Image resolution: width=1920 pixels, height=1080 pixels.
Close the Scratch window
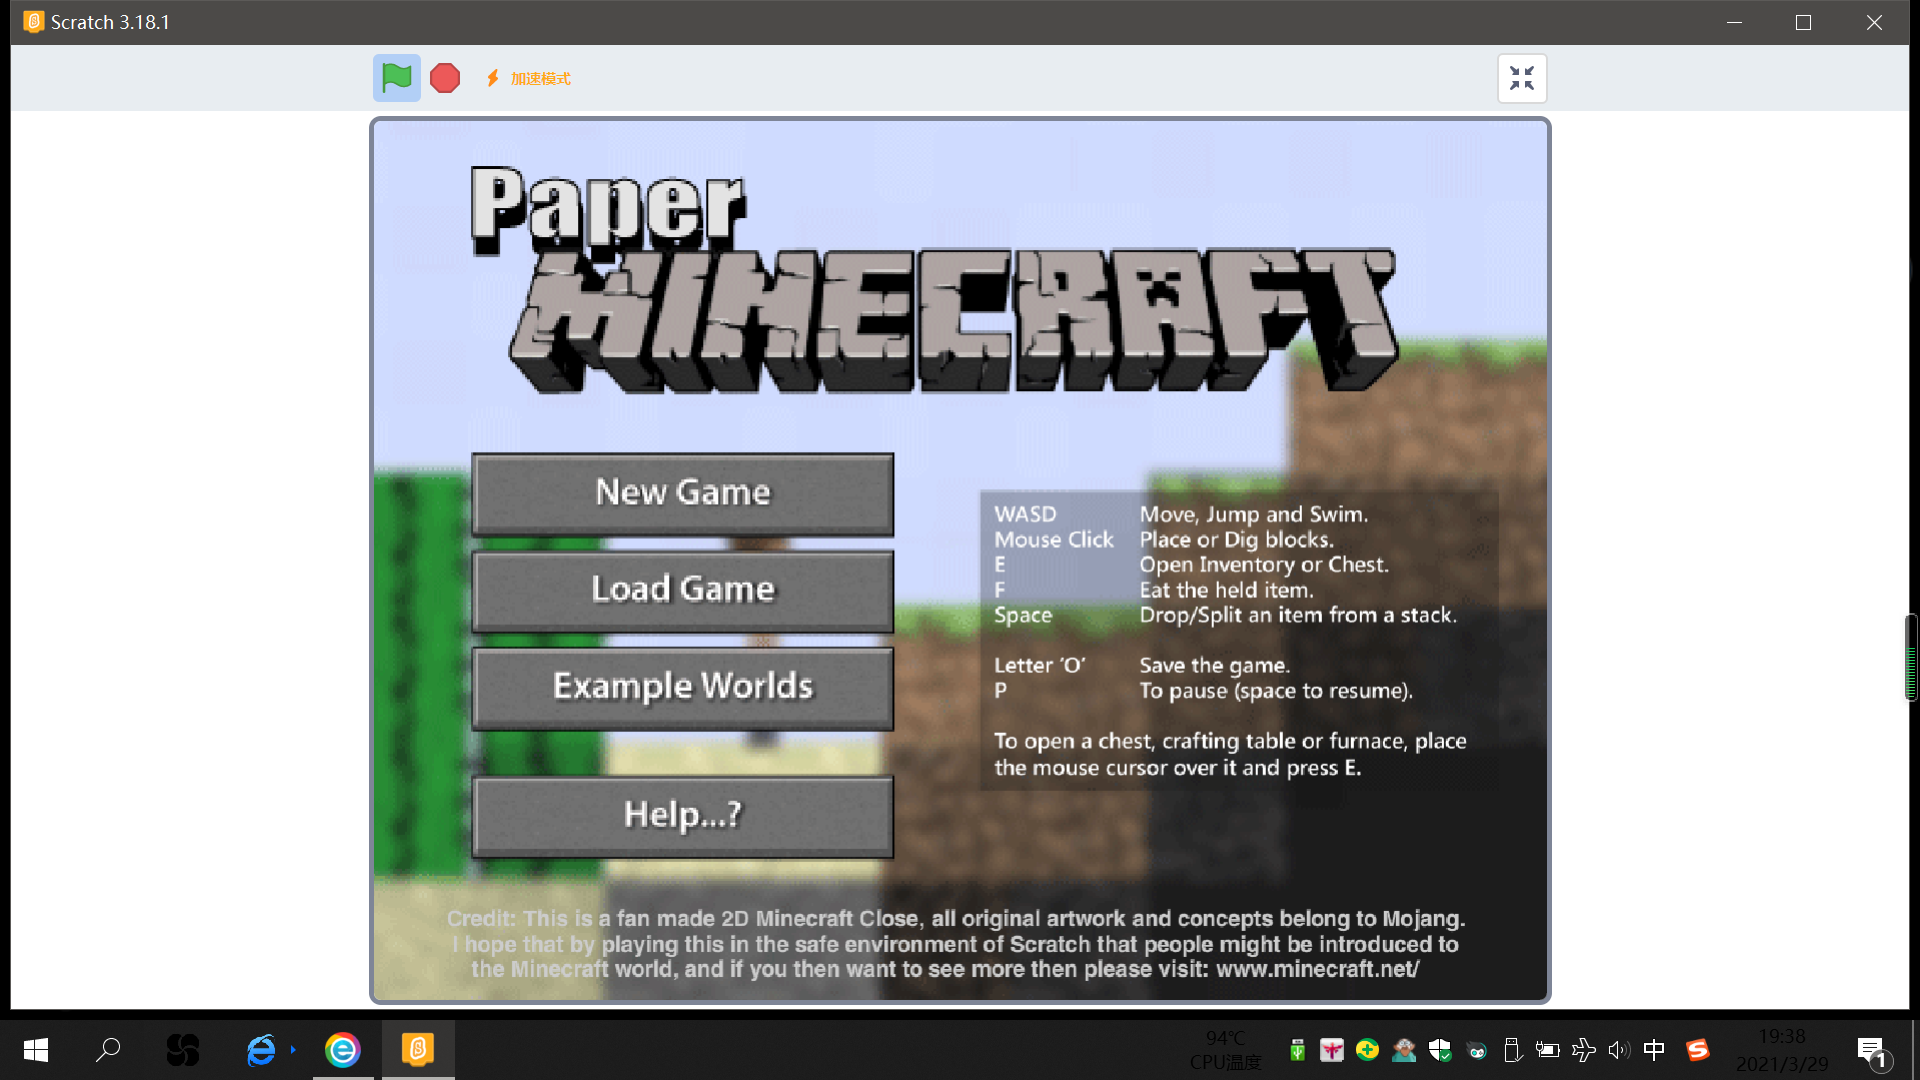click(x=1874, y=22)
